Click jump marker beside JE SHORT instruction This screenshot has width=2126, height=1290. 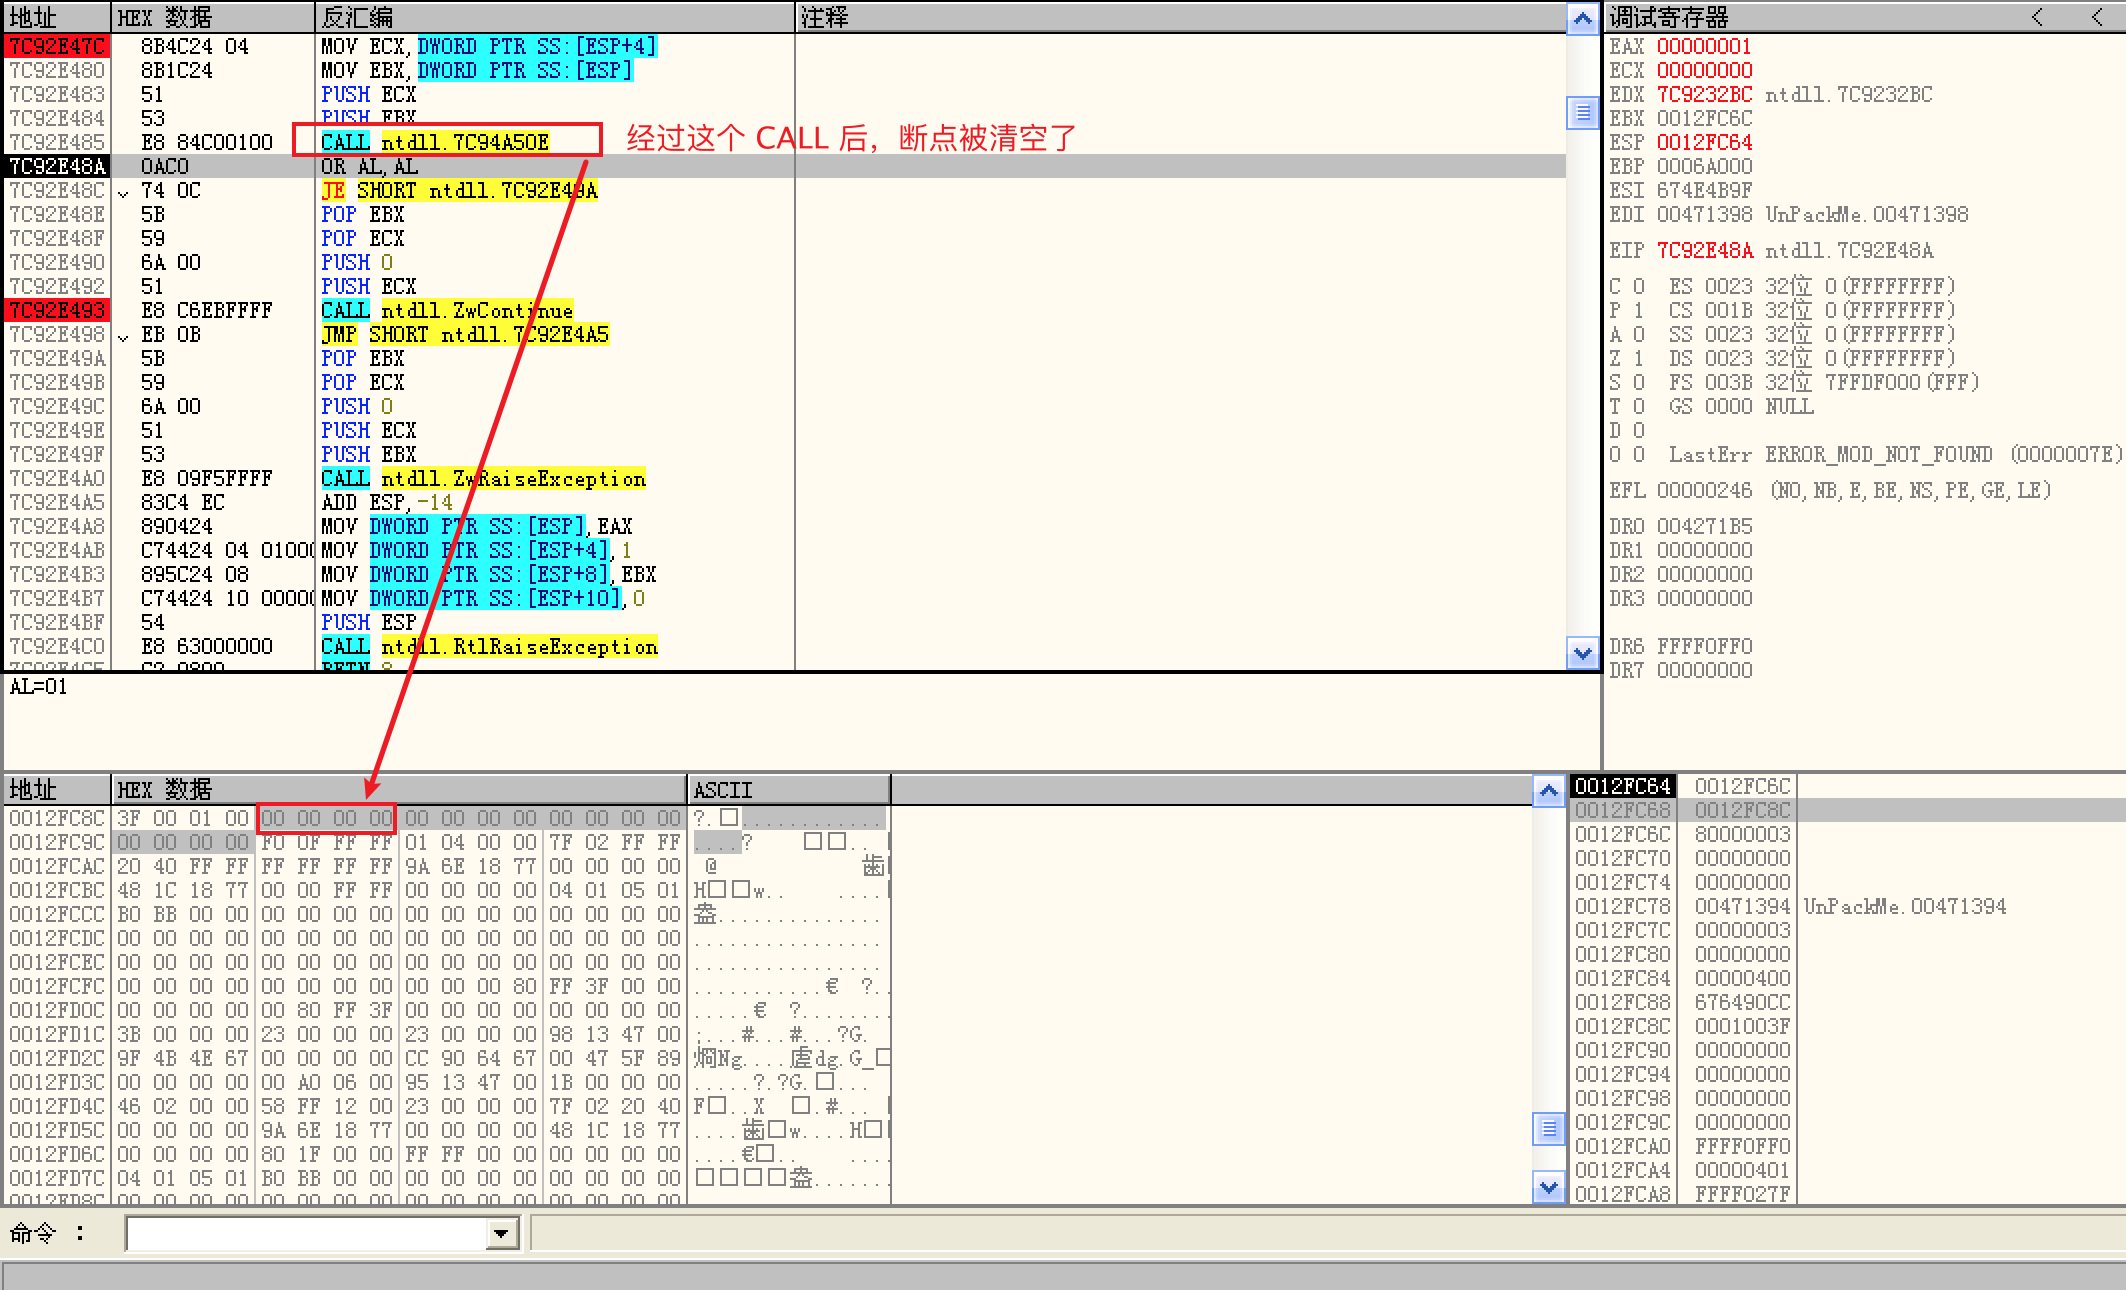(x=123, y=192)
